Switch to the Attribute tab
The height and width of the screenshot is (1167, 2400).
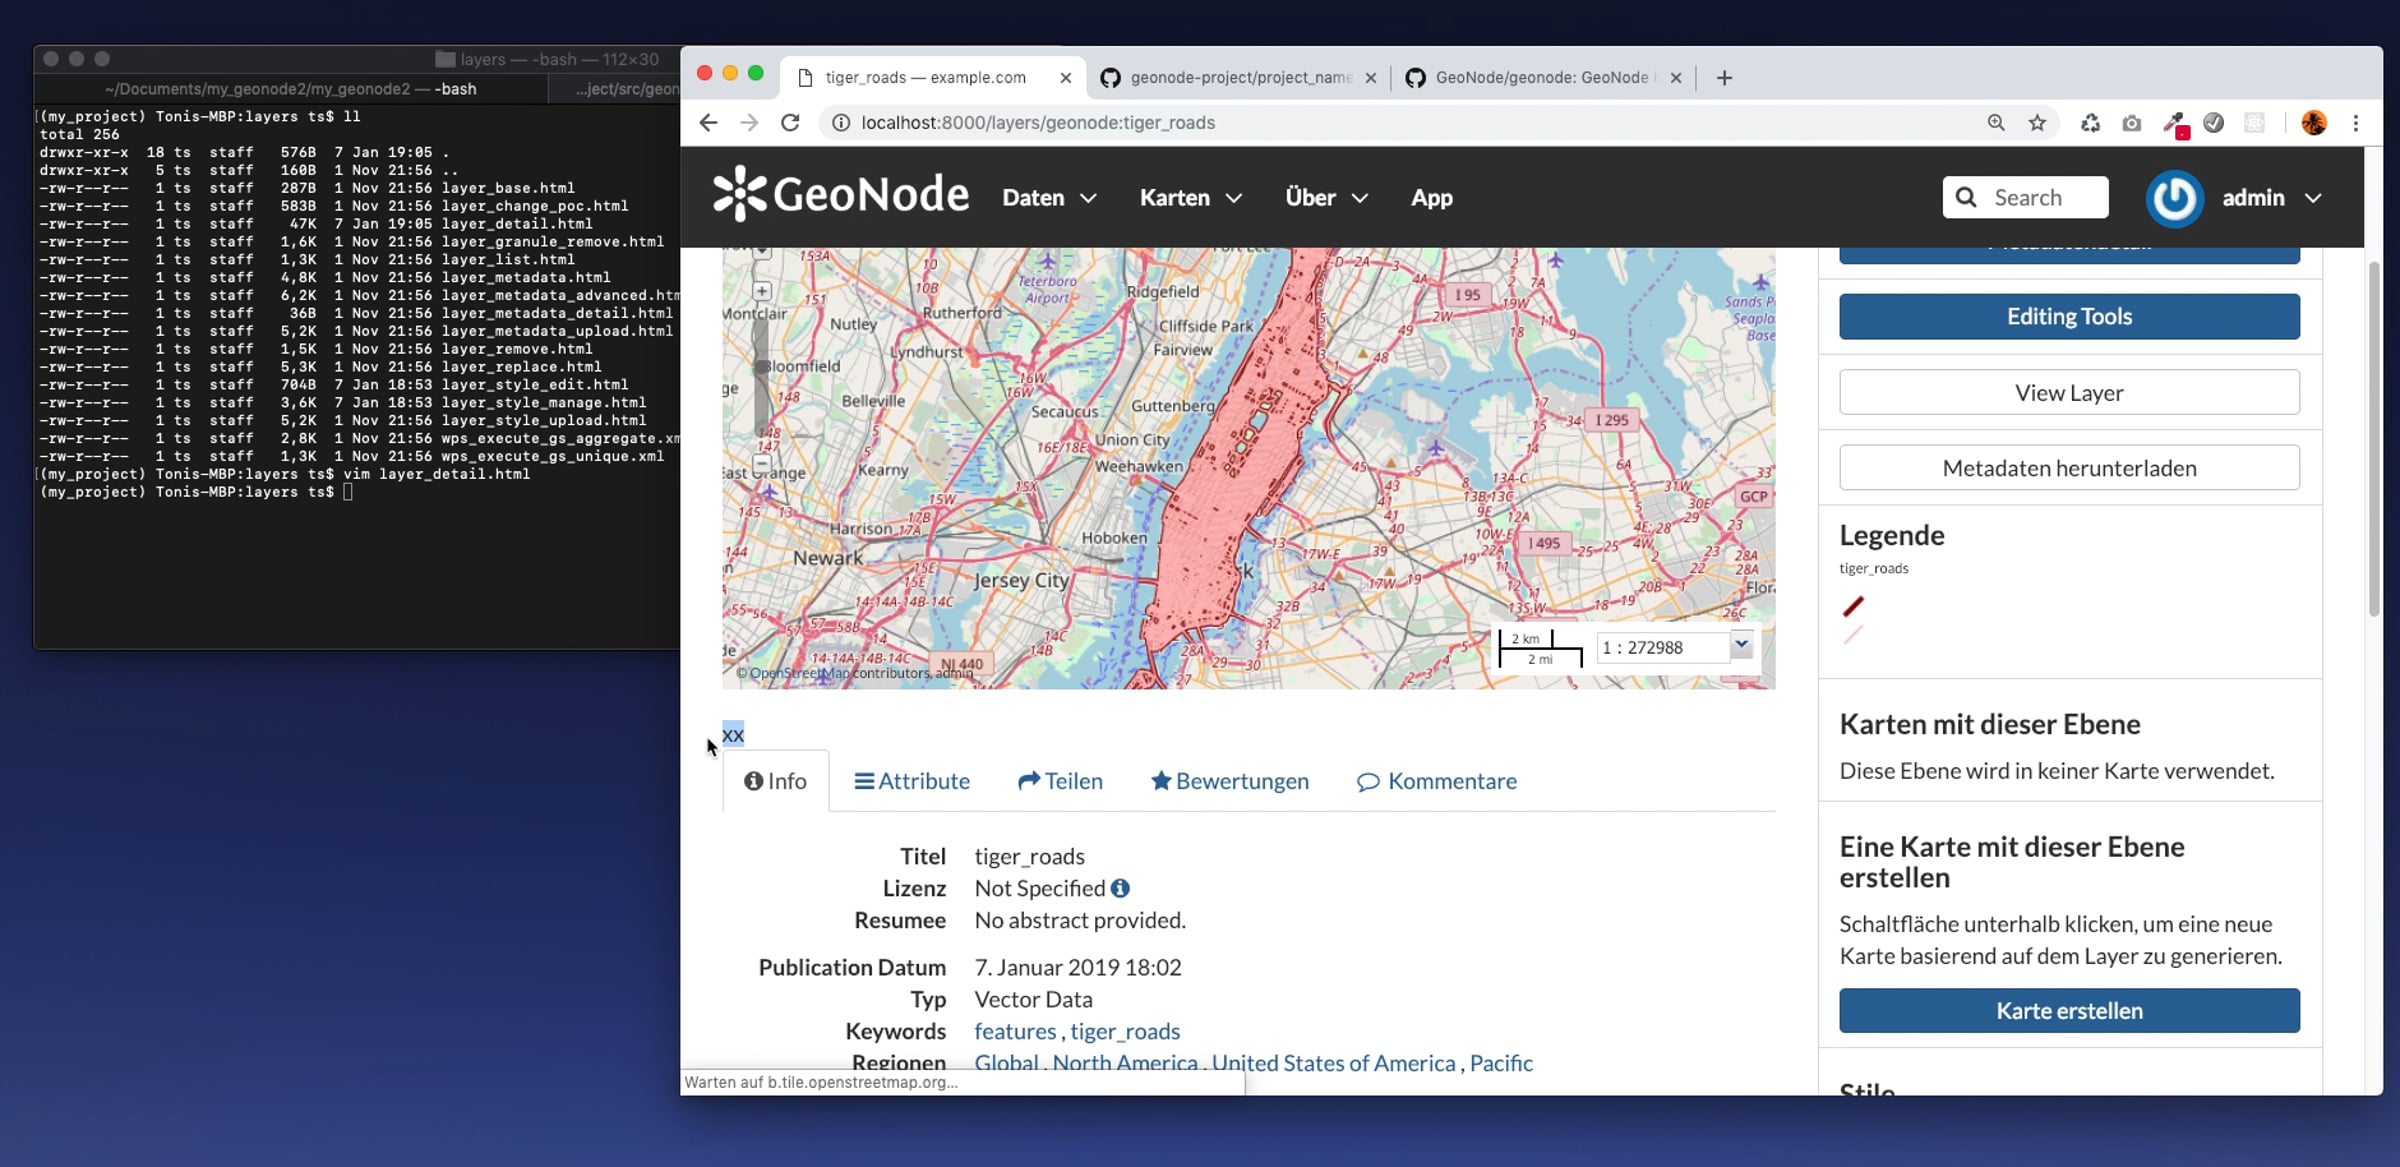(x=912, y=781)
